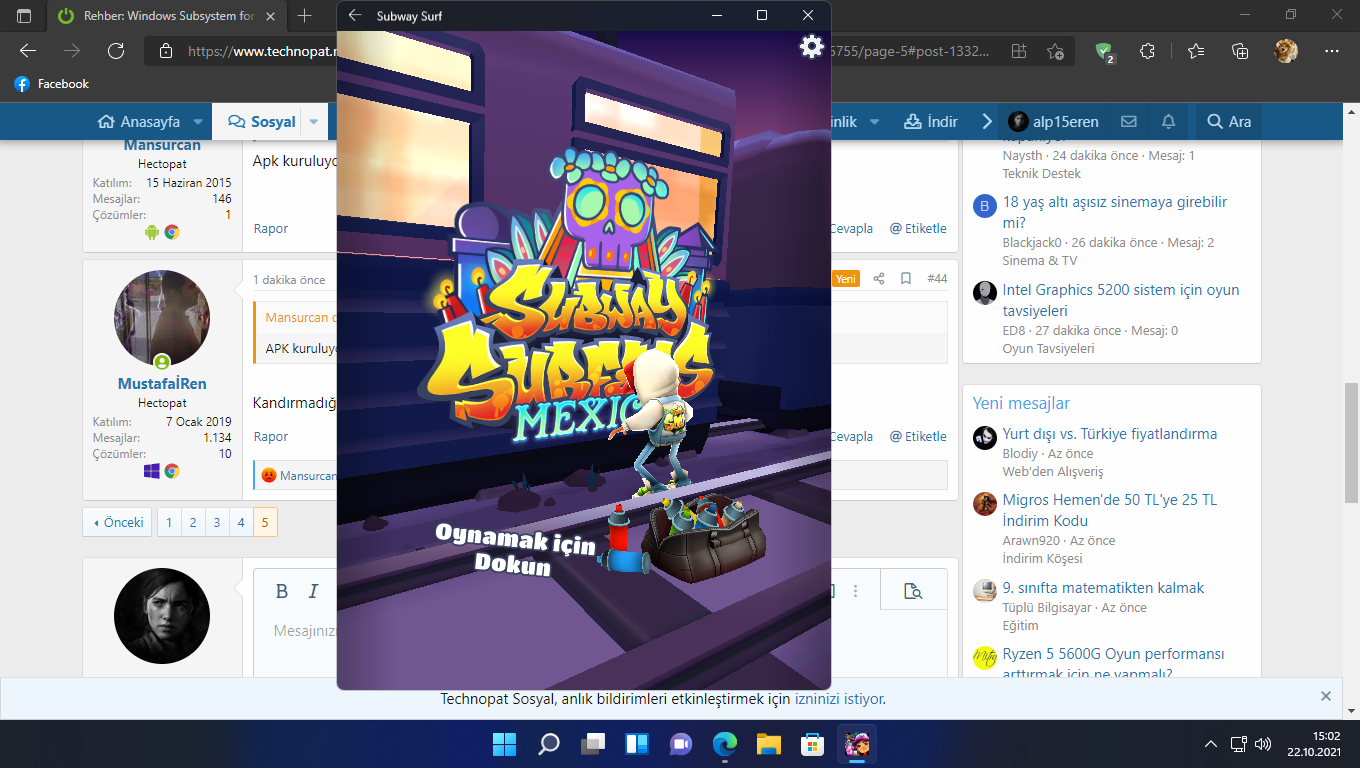This screenshot has width=1360, height=768.
Task: Open the Facebook bookmark
Action: coord(51,84)
